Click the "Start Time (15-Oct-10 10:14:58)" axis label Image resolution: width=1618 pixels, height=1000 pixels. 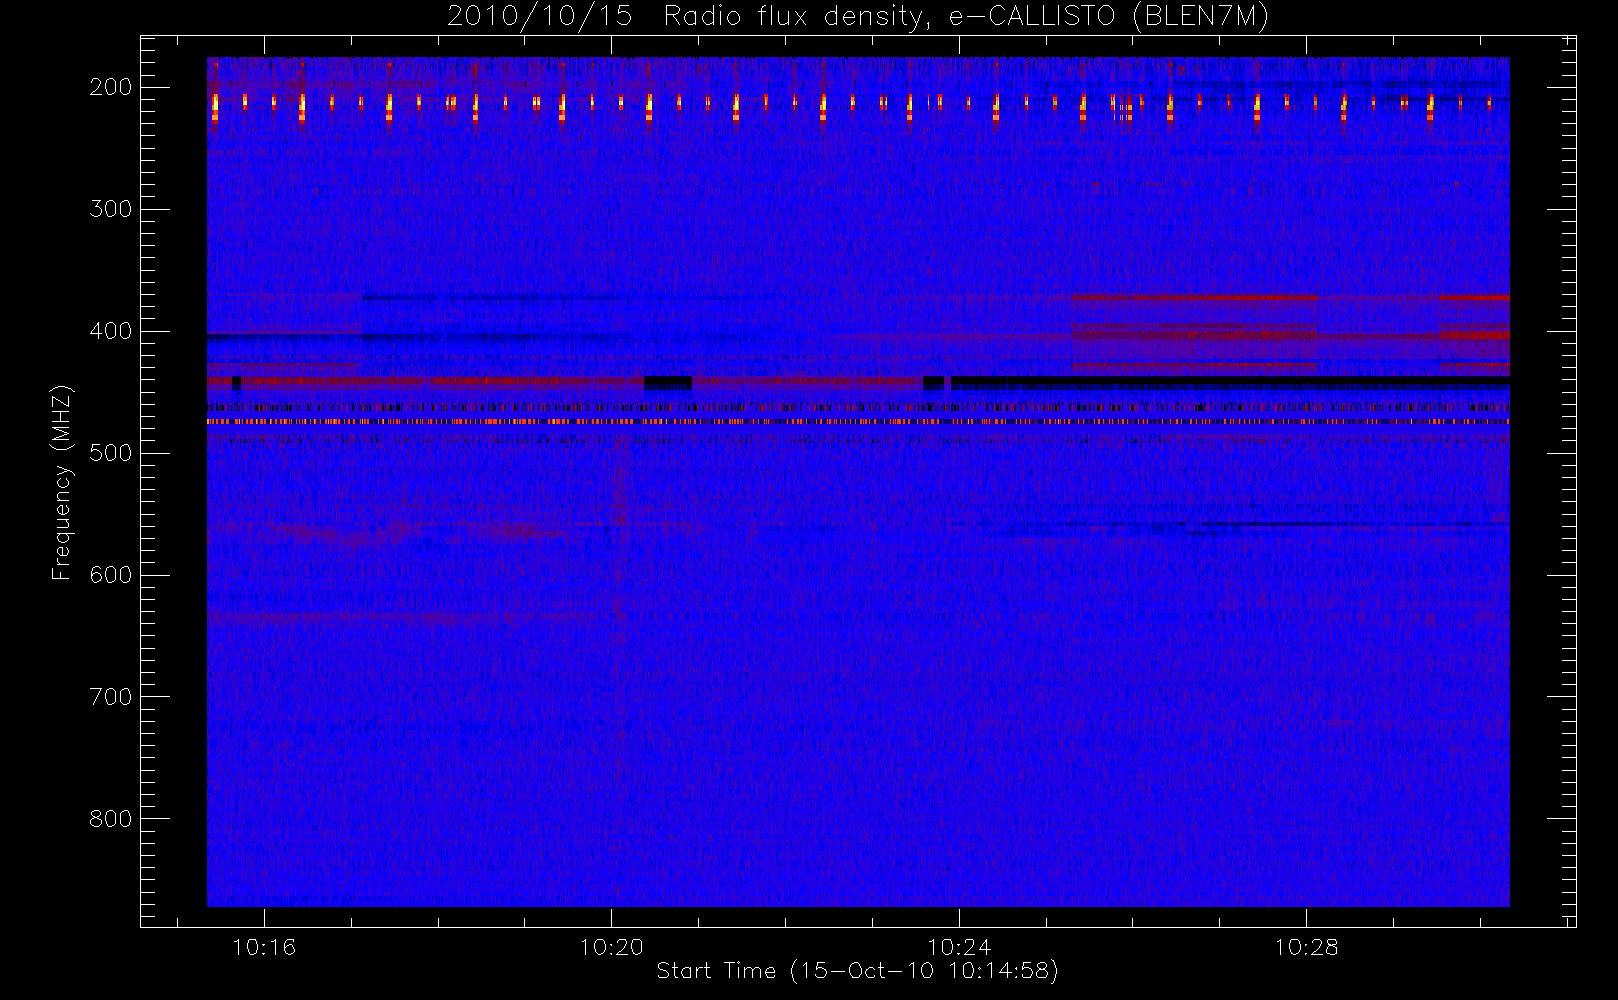(x=857, y=971)
